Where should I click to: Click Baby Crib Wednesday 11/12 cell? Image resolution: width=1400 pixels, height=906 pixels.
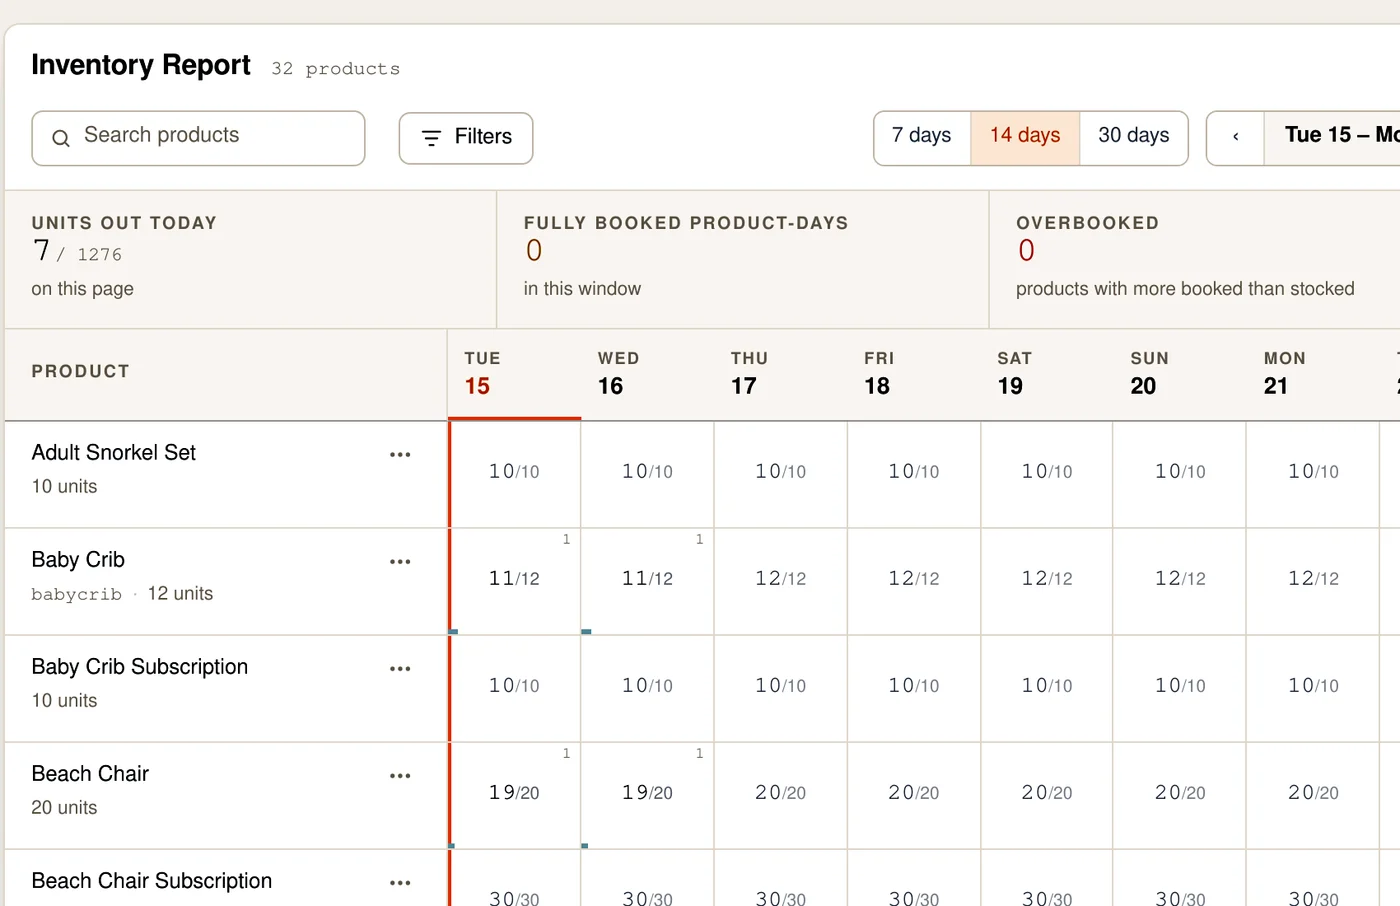[647, 579]
